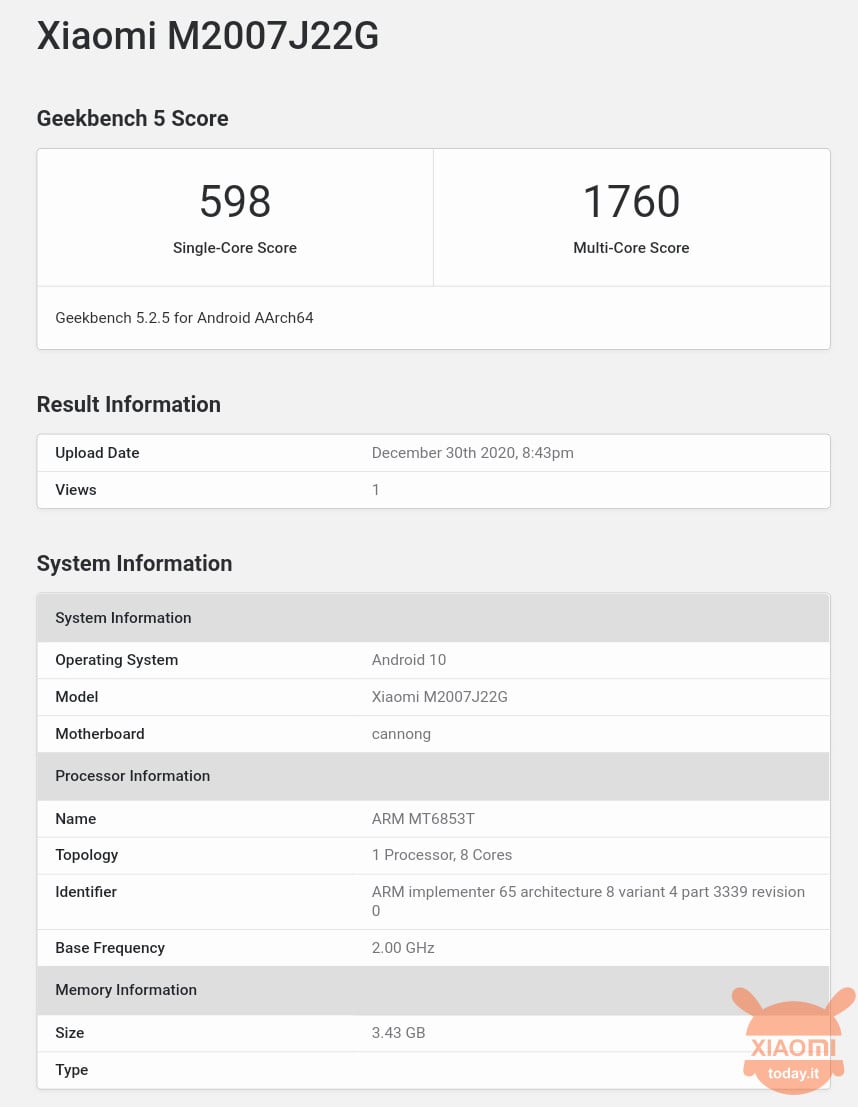Select the Xiaomi M2007J22G page title

(x=208, y=35)
